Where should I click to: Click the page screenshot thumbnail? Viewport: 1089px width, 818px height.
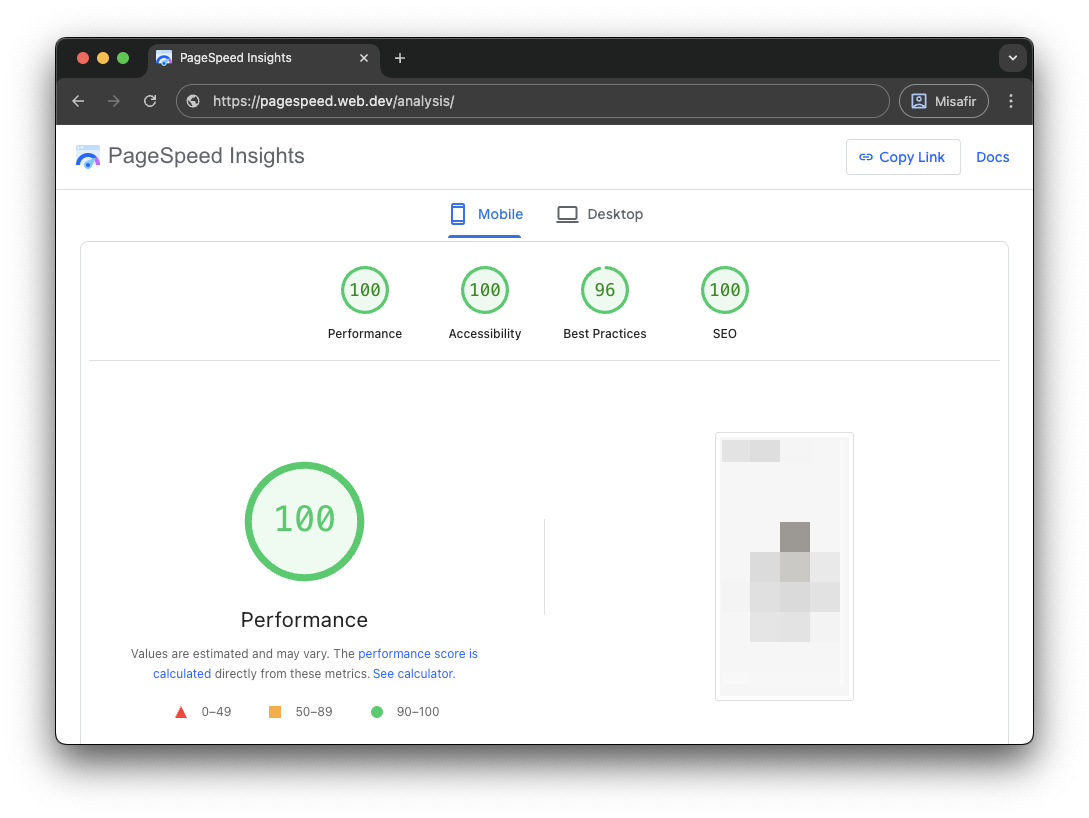(x=784, y=567)
